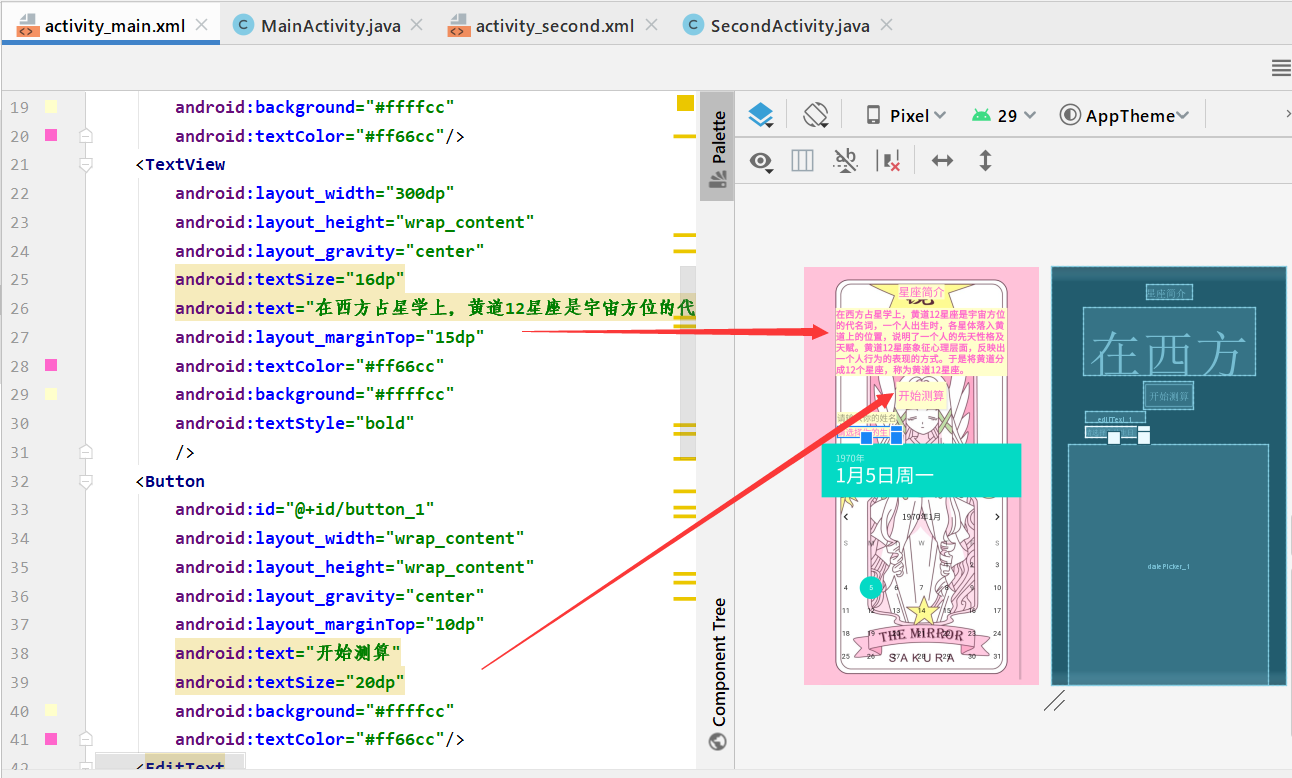Click the layout variants columns icon
The width and height of the screenshot is (1292, 778).
click(x=802, y=161)
